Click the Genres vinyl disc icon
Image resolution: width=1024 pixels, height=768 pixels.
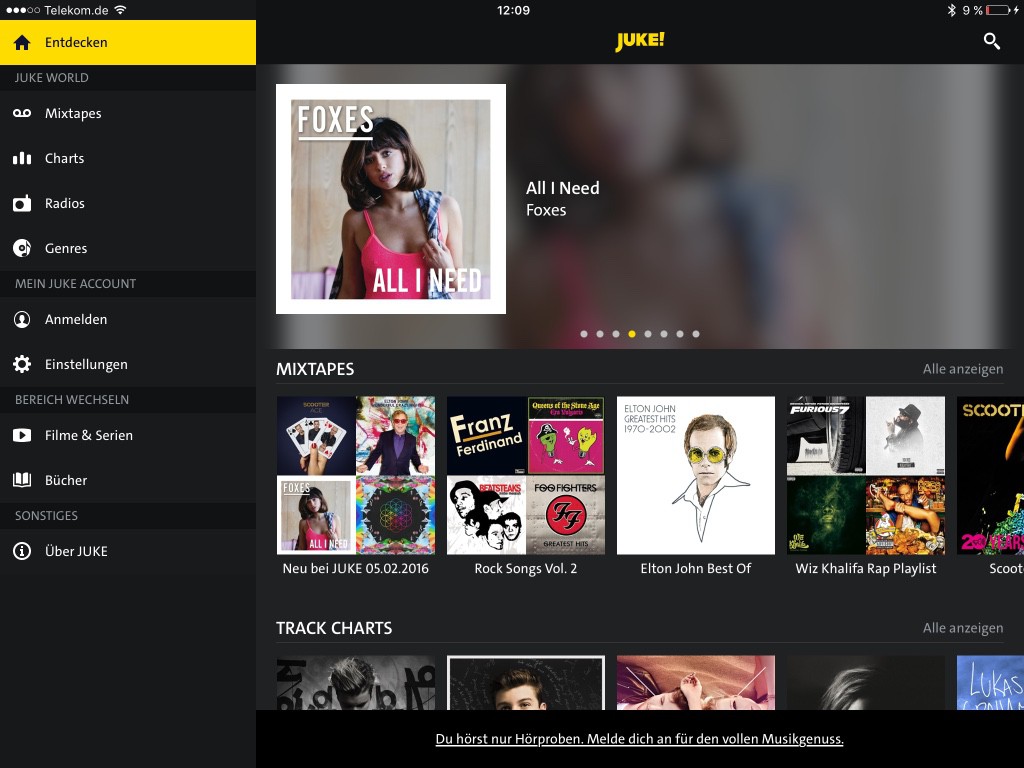click(x=22, y=248)
